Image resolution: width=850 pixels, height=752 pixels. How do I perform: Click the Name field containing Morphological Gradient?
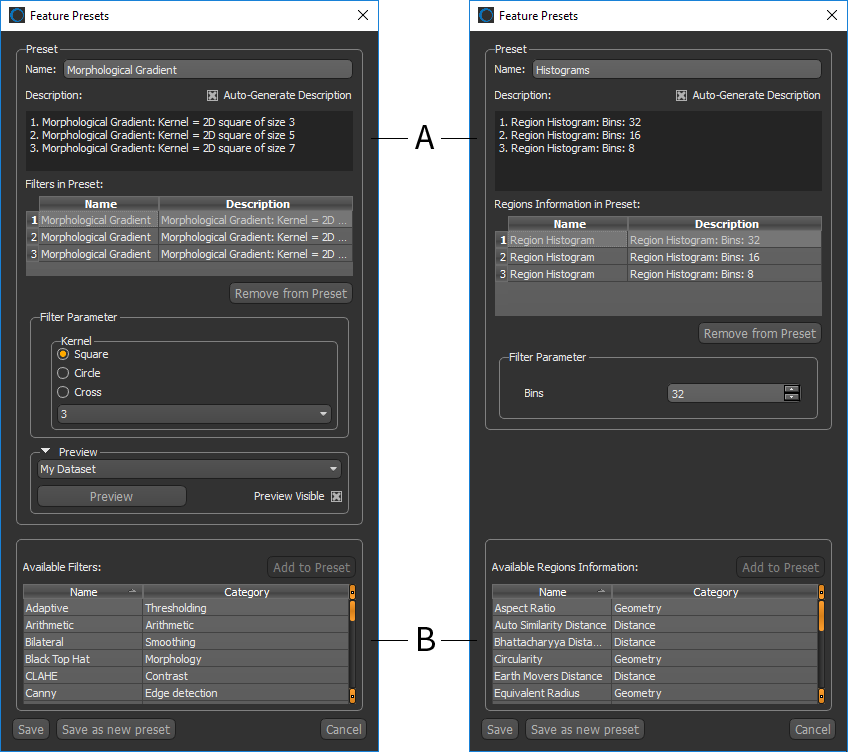tap(208, 70)
